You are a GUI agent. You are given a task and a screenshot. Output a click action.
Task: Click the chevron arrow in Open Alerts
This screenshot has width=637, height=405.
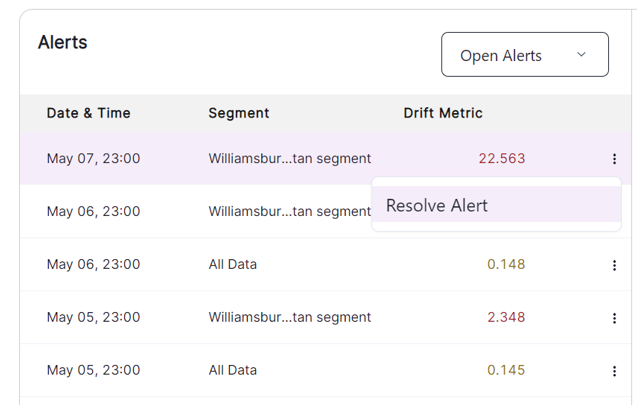tap(581, 54)
